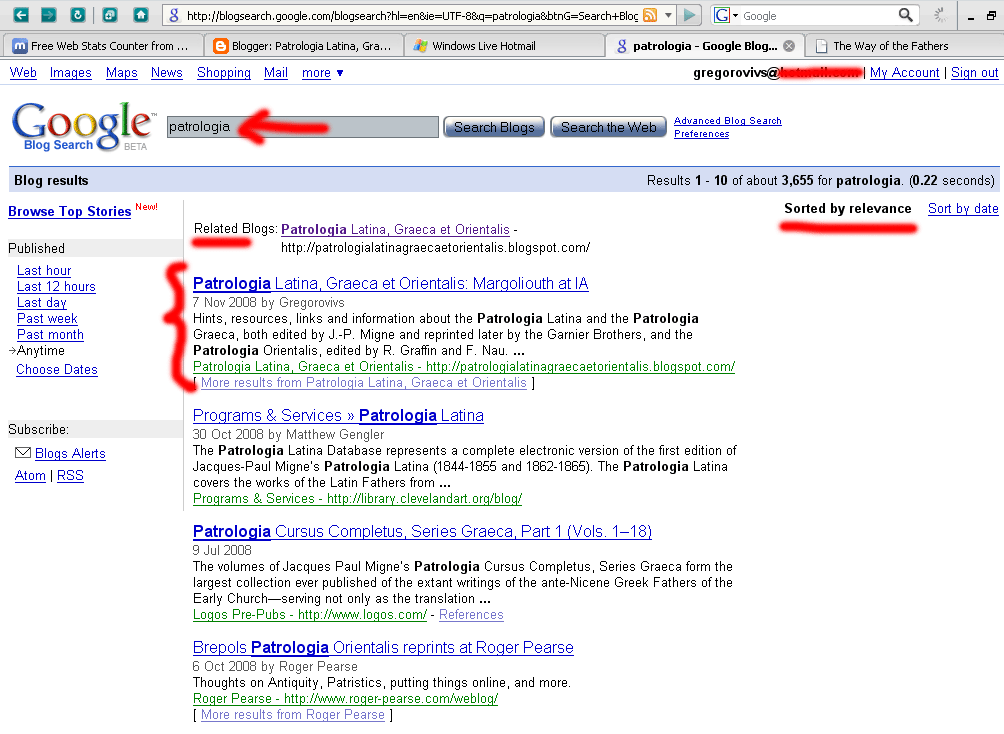
Task: Filter results by Last 12 hours
Action: pyautogui.click(x=56, y=286)
